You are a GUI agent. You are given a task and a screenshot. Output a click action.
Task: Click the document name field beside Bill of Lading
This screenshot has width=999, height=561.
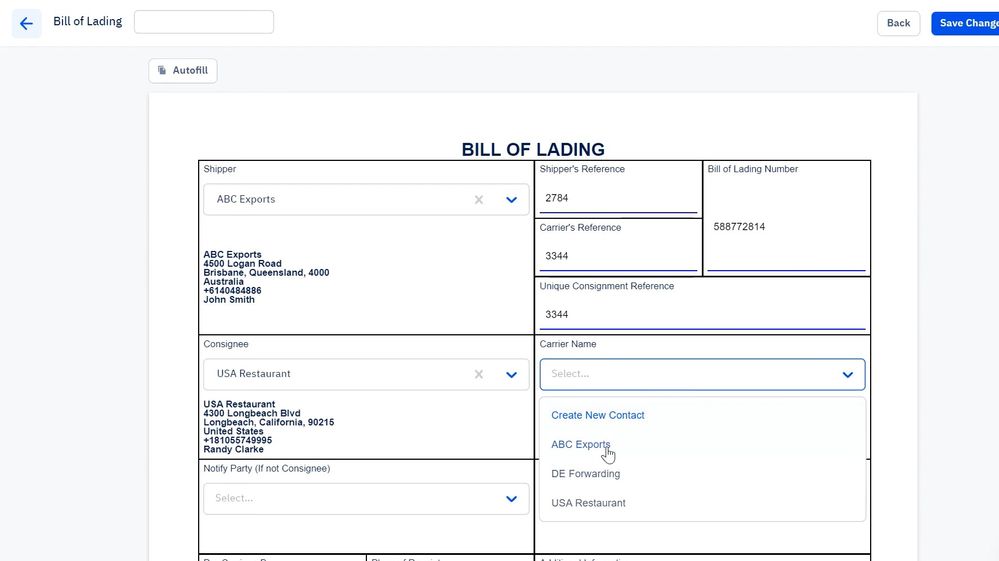coord(204,22)
